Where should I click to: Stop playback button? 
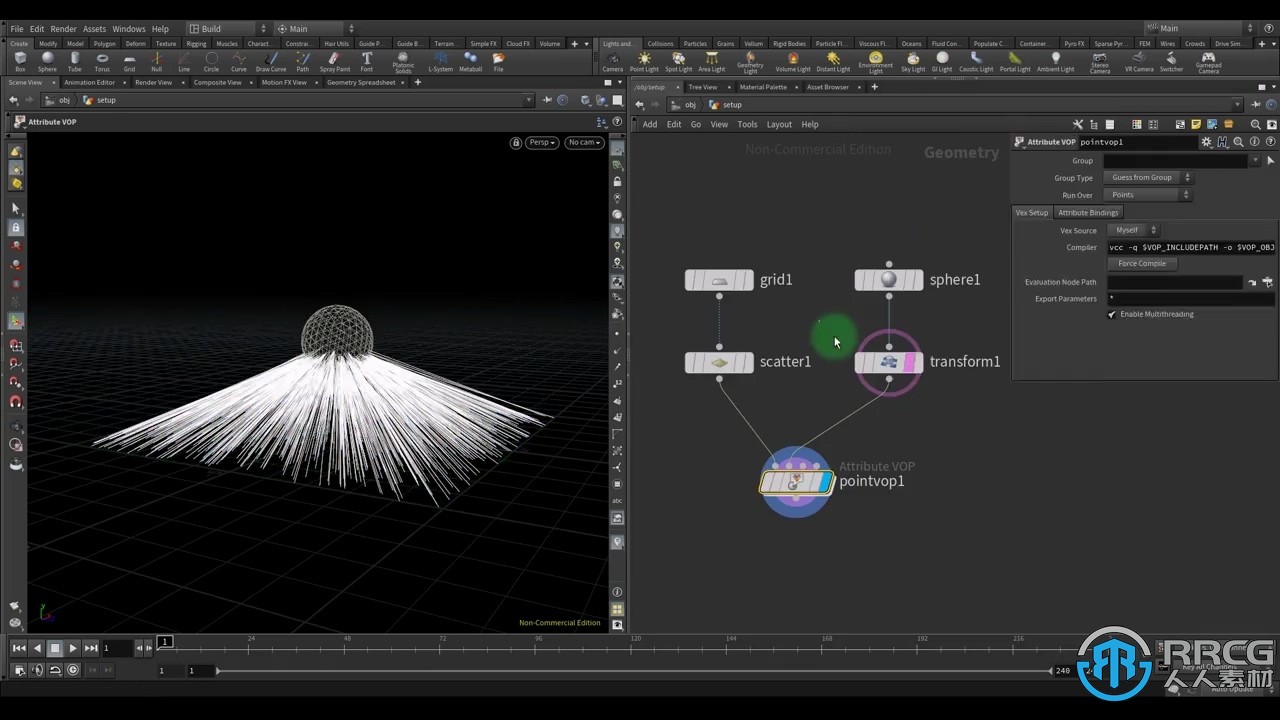[x=55, y=648]
